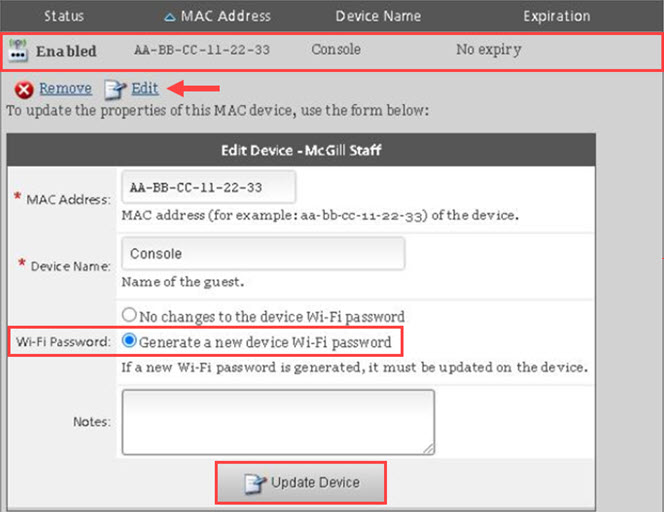The width and height of the screenshot is (664, 512).
Task: Click the icon on Update Device button
Action: (255, 484)
